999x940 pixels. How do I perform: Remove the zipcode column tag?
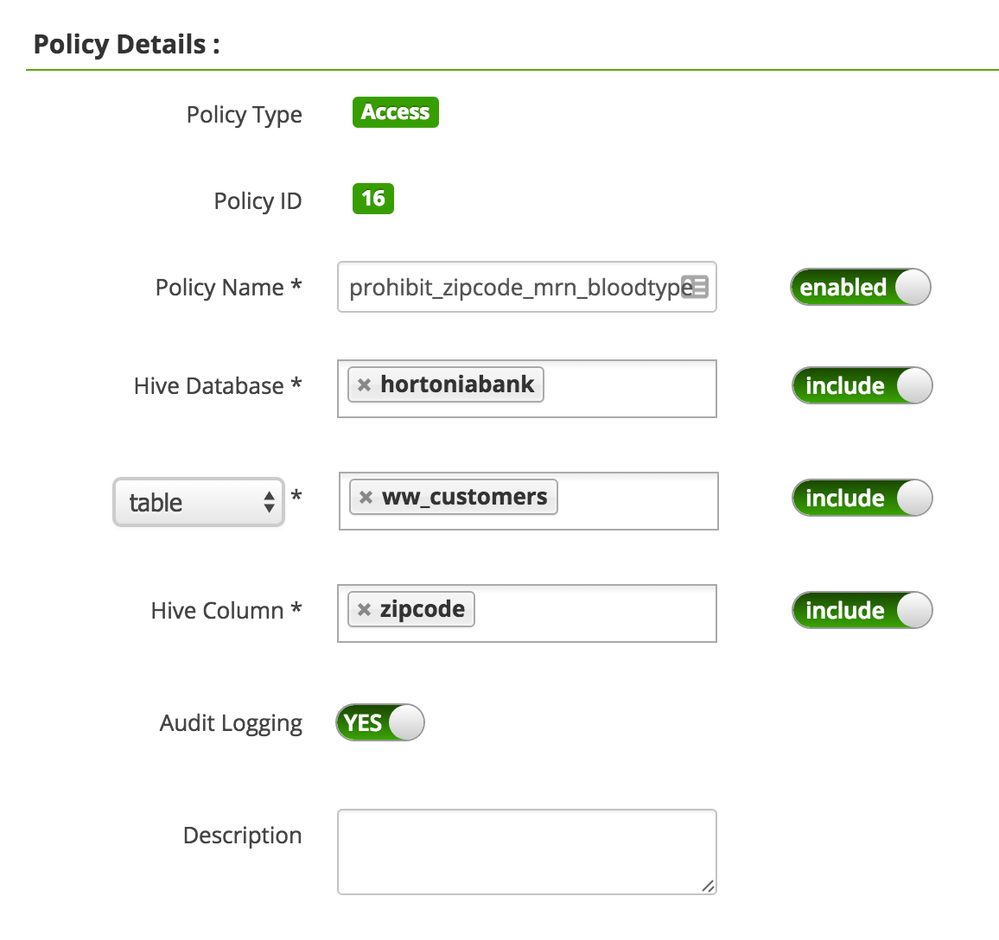[364, 609]
